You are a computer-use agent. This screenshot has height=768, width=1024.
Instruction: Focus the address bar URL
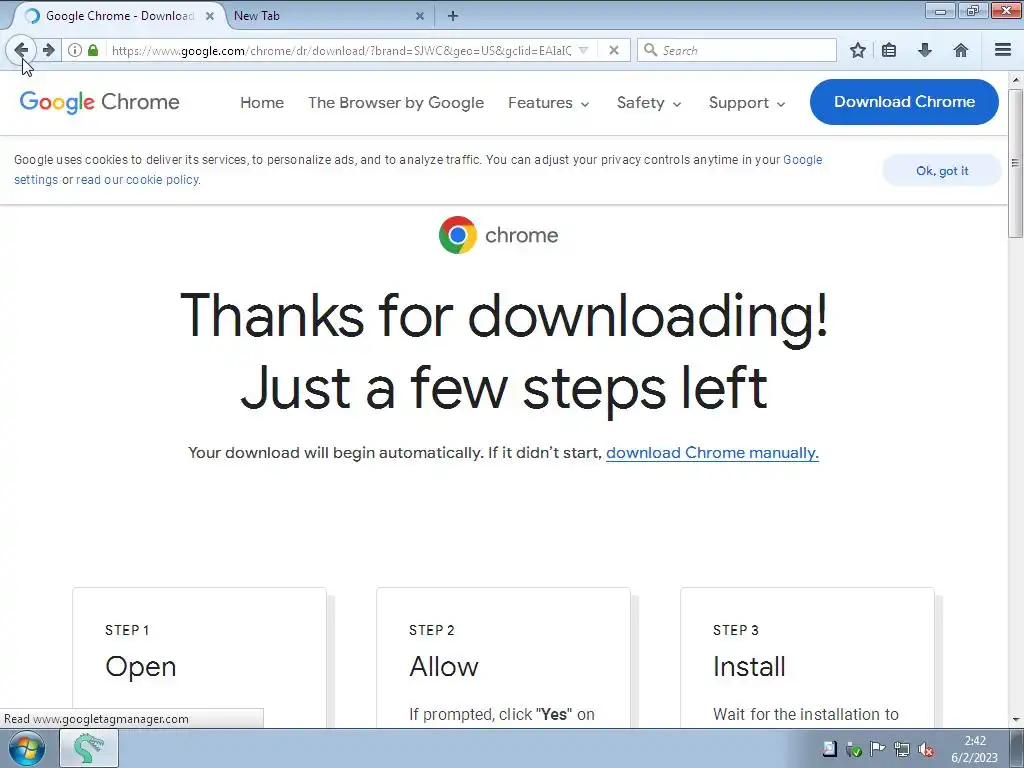(x=342, y=50)
